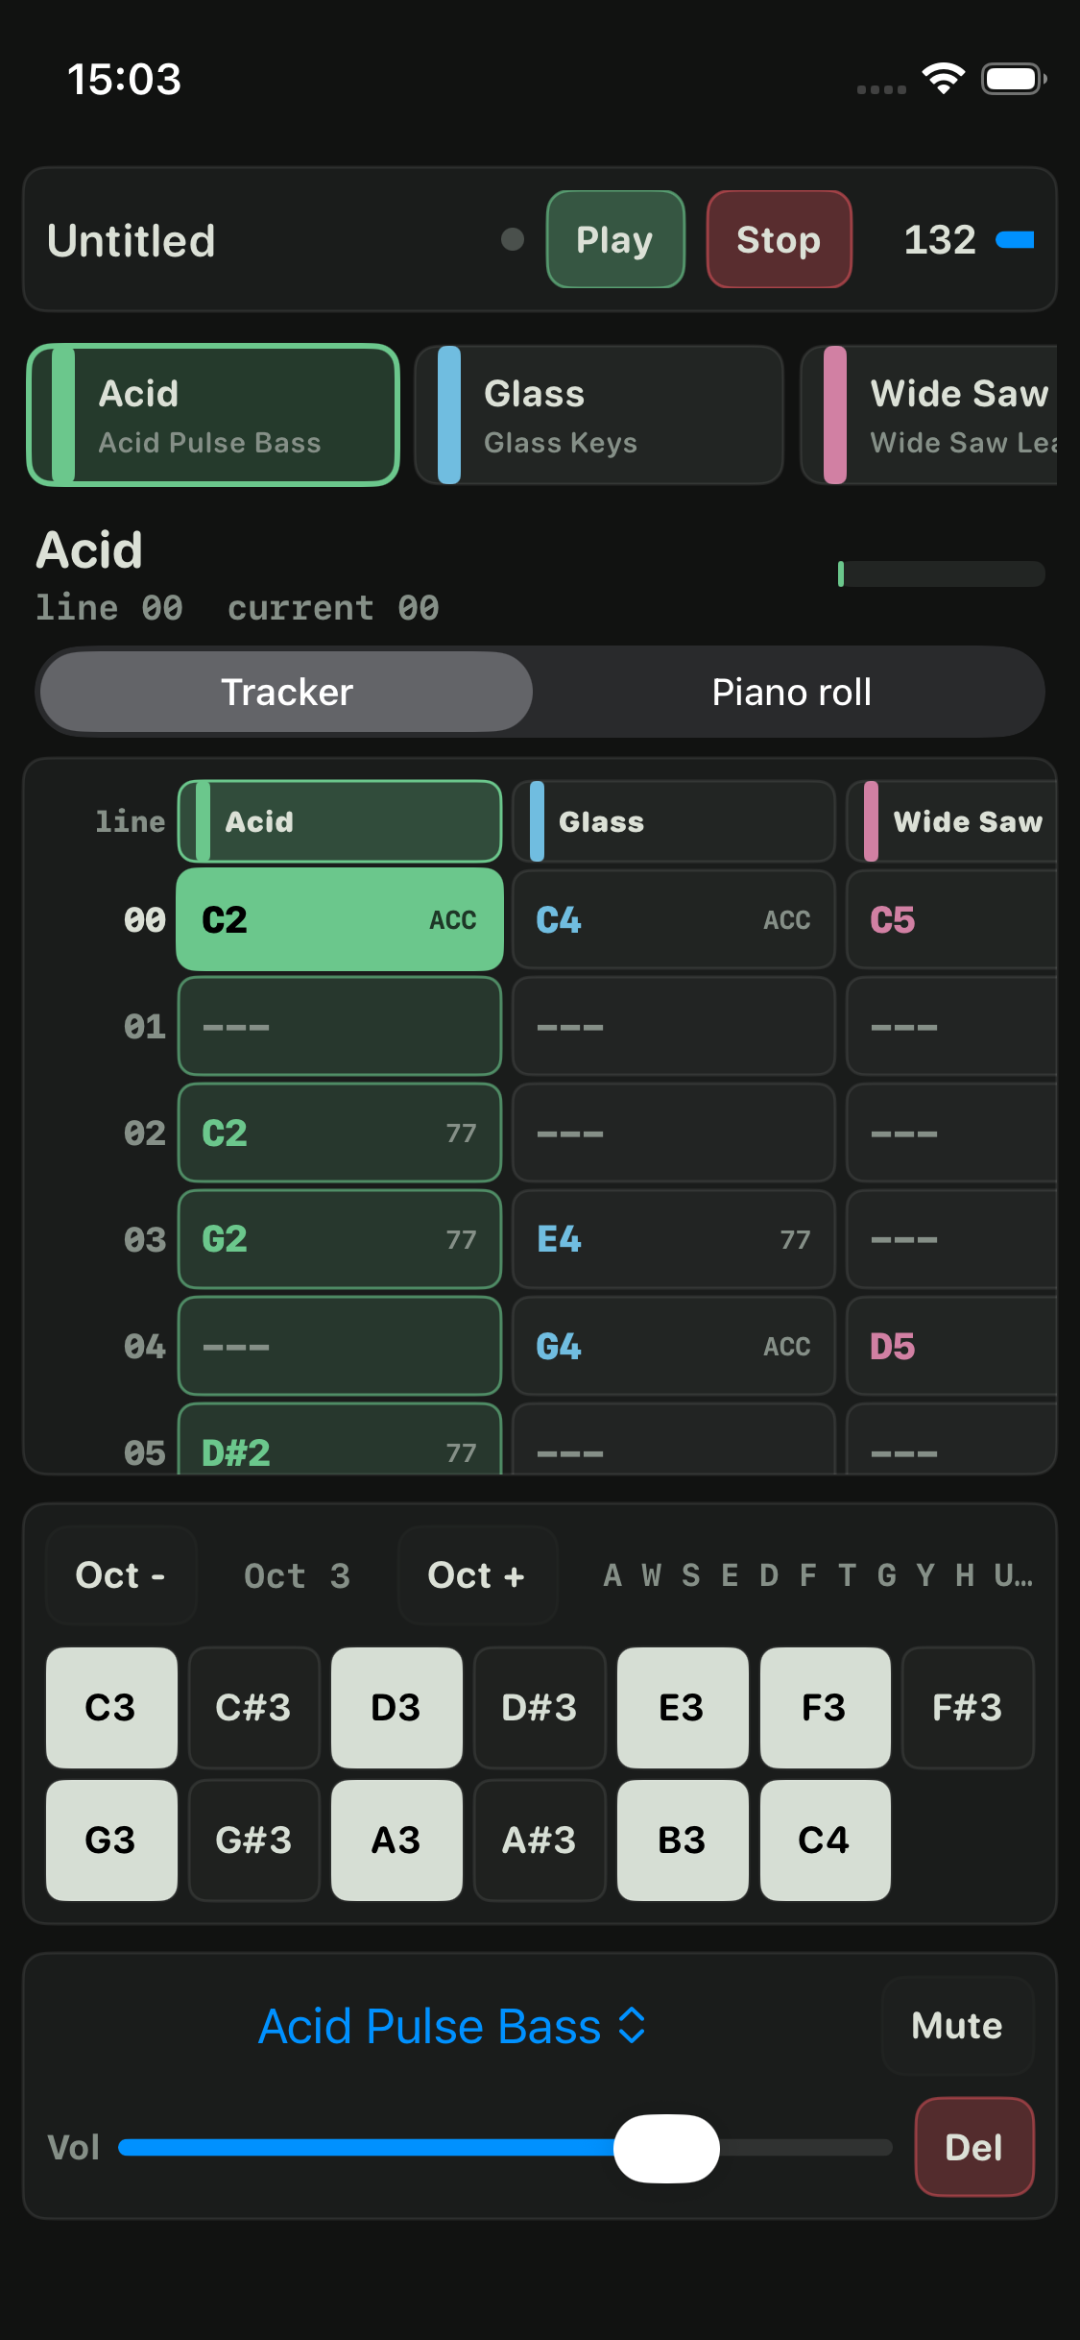
Task: Lower the octave with Oct -
Action: 121,1576
